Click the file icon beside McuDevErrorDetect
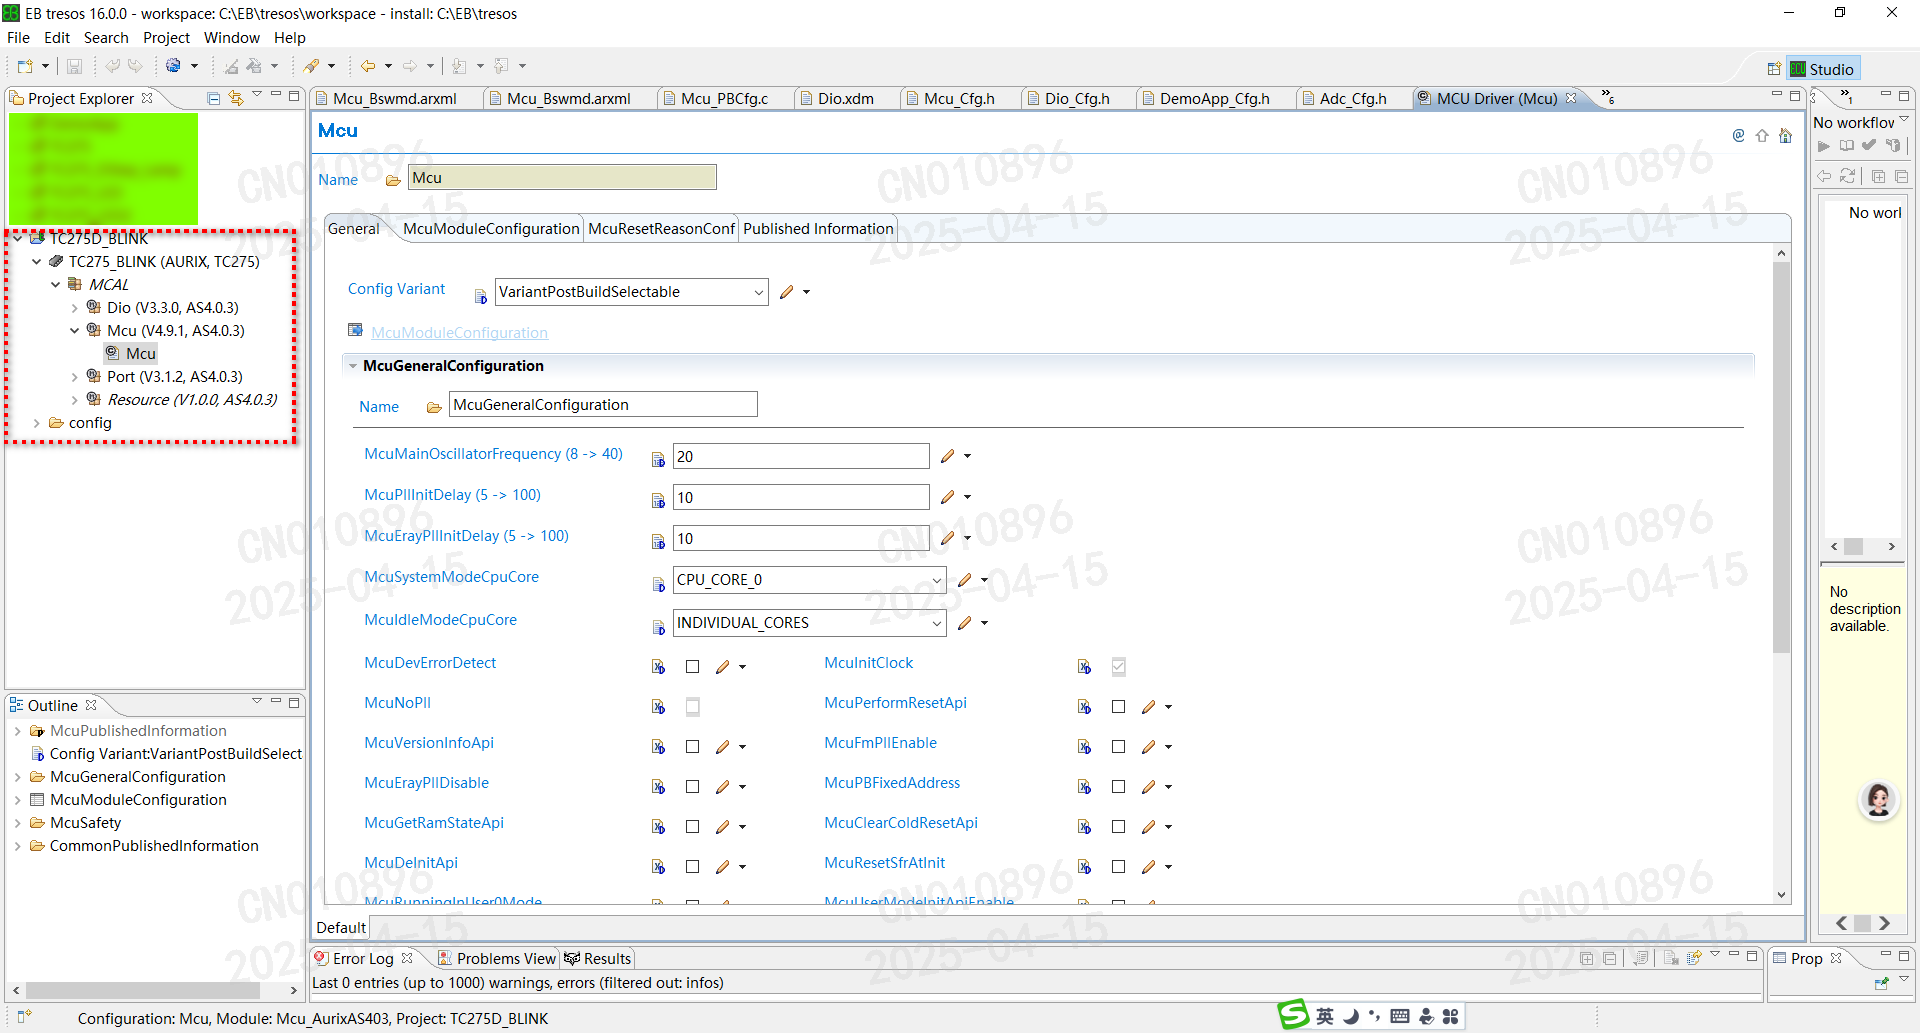The width and height of the screenshot is (1920, 1033). point(658,667)
